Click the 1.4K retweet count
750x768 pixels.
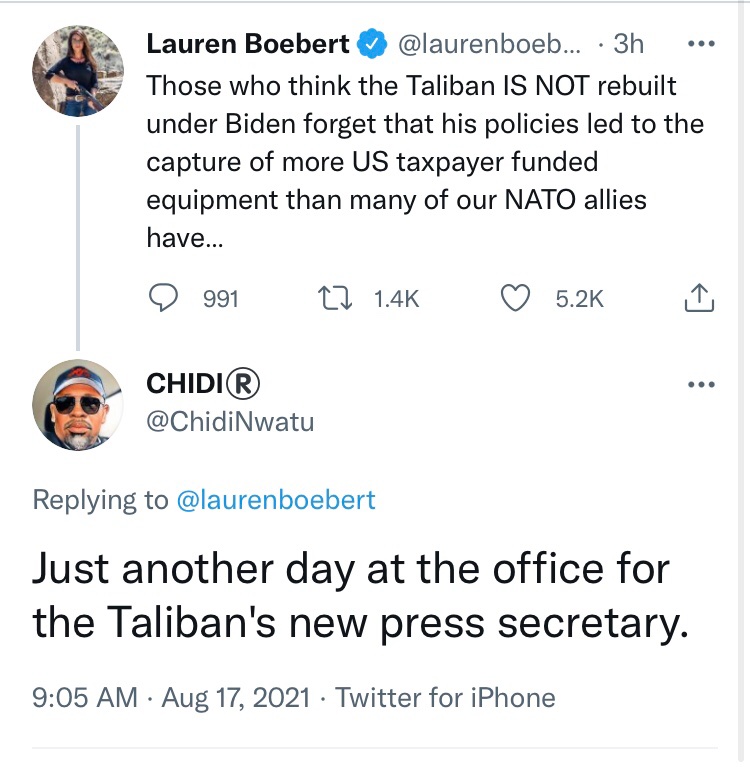(x=396, y=298)
